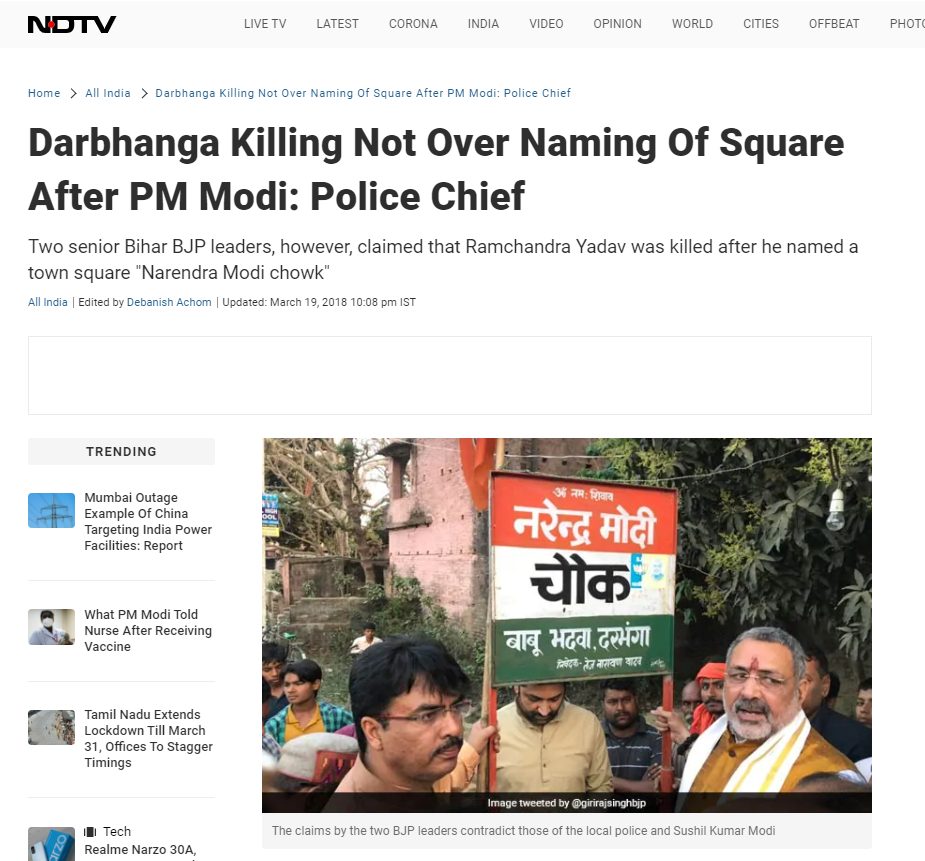The height and width of the screenshot is (861, 925).
Task: Click the video icon beside Tech
Action: point(90,832)
